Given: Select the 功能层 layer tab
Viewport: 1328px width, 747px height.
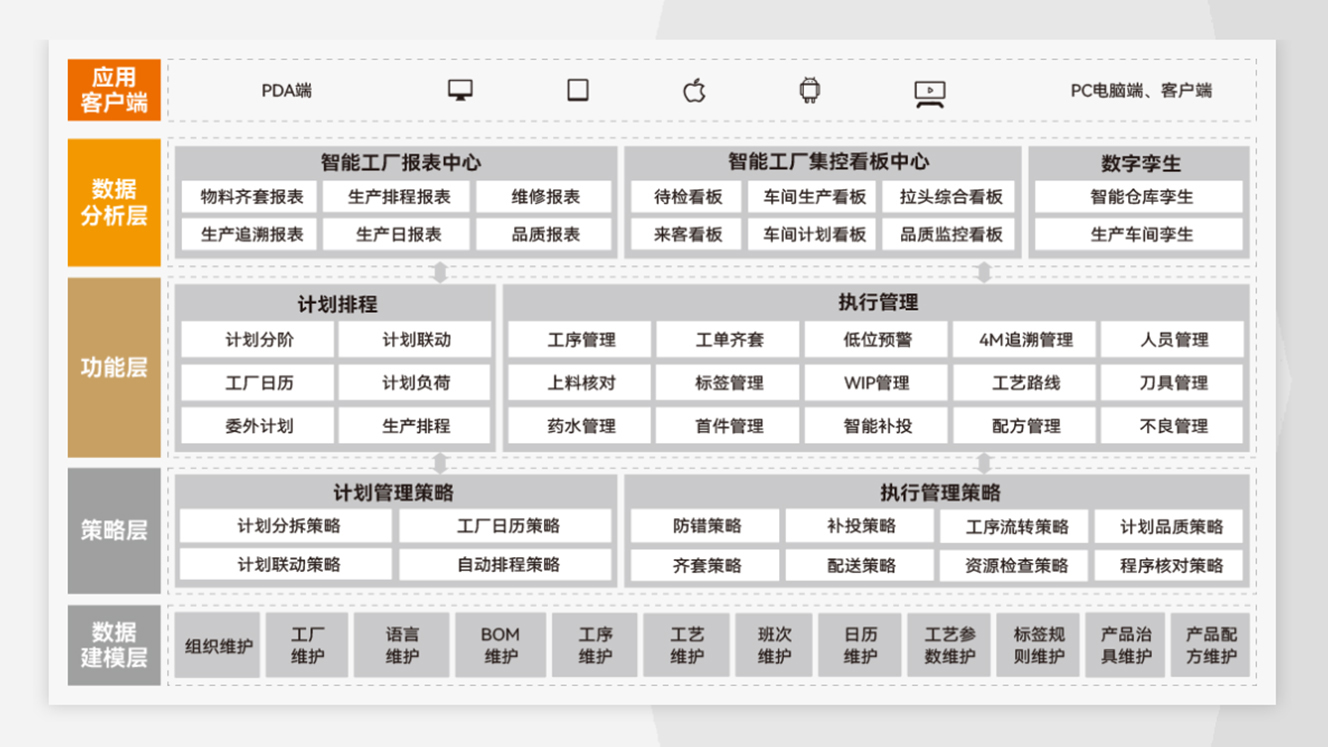Looking at the screenshot, I should [x=113, y=367].
